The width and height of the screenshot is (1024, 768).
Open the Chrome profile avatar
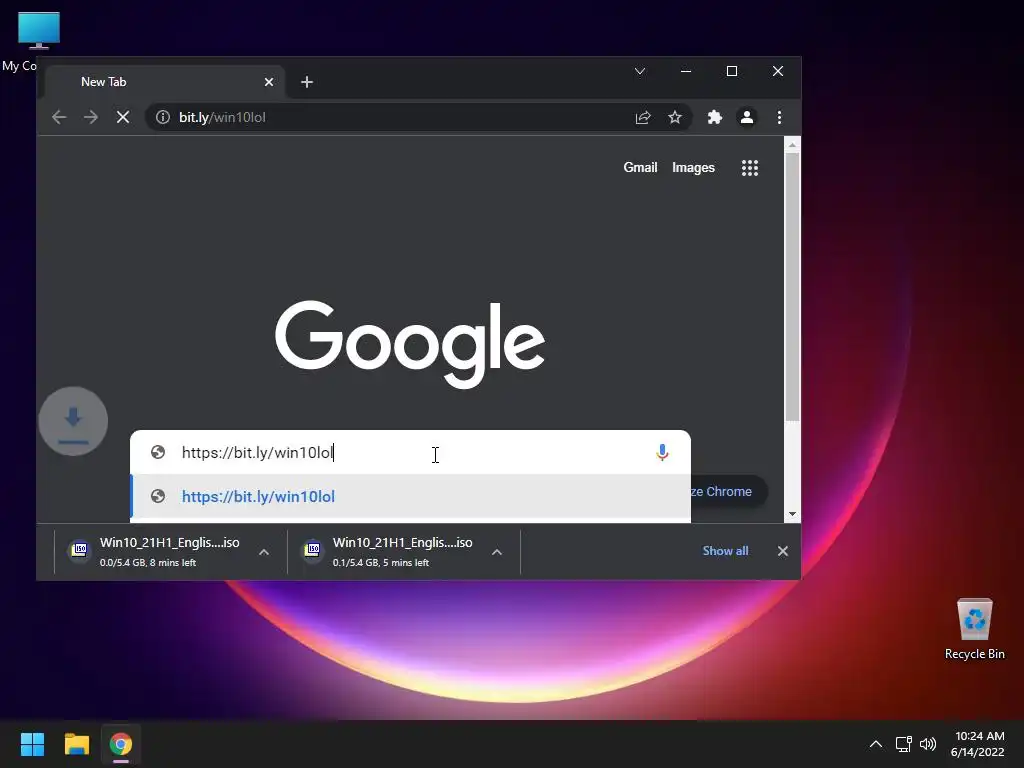click(746, 118)
